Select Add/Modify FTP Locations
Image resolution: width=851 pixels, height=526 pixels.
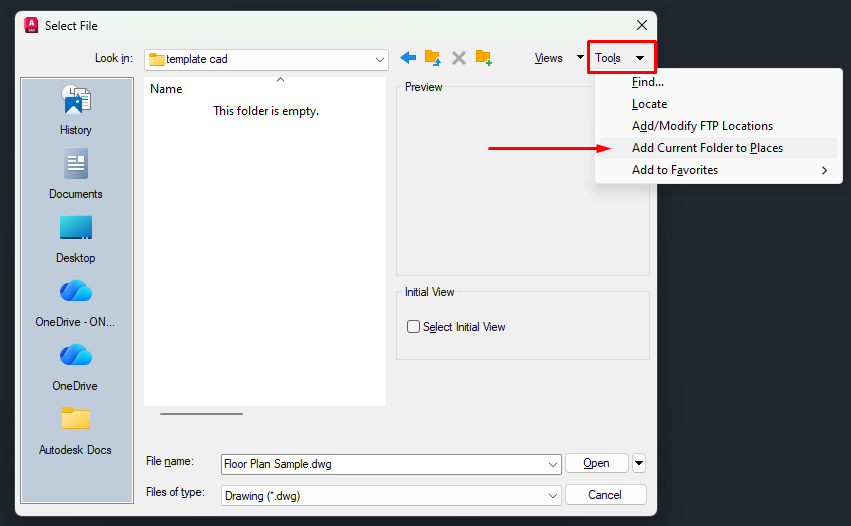(x=719, y=125)
